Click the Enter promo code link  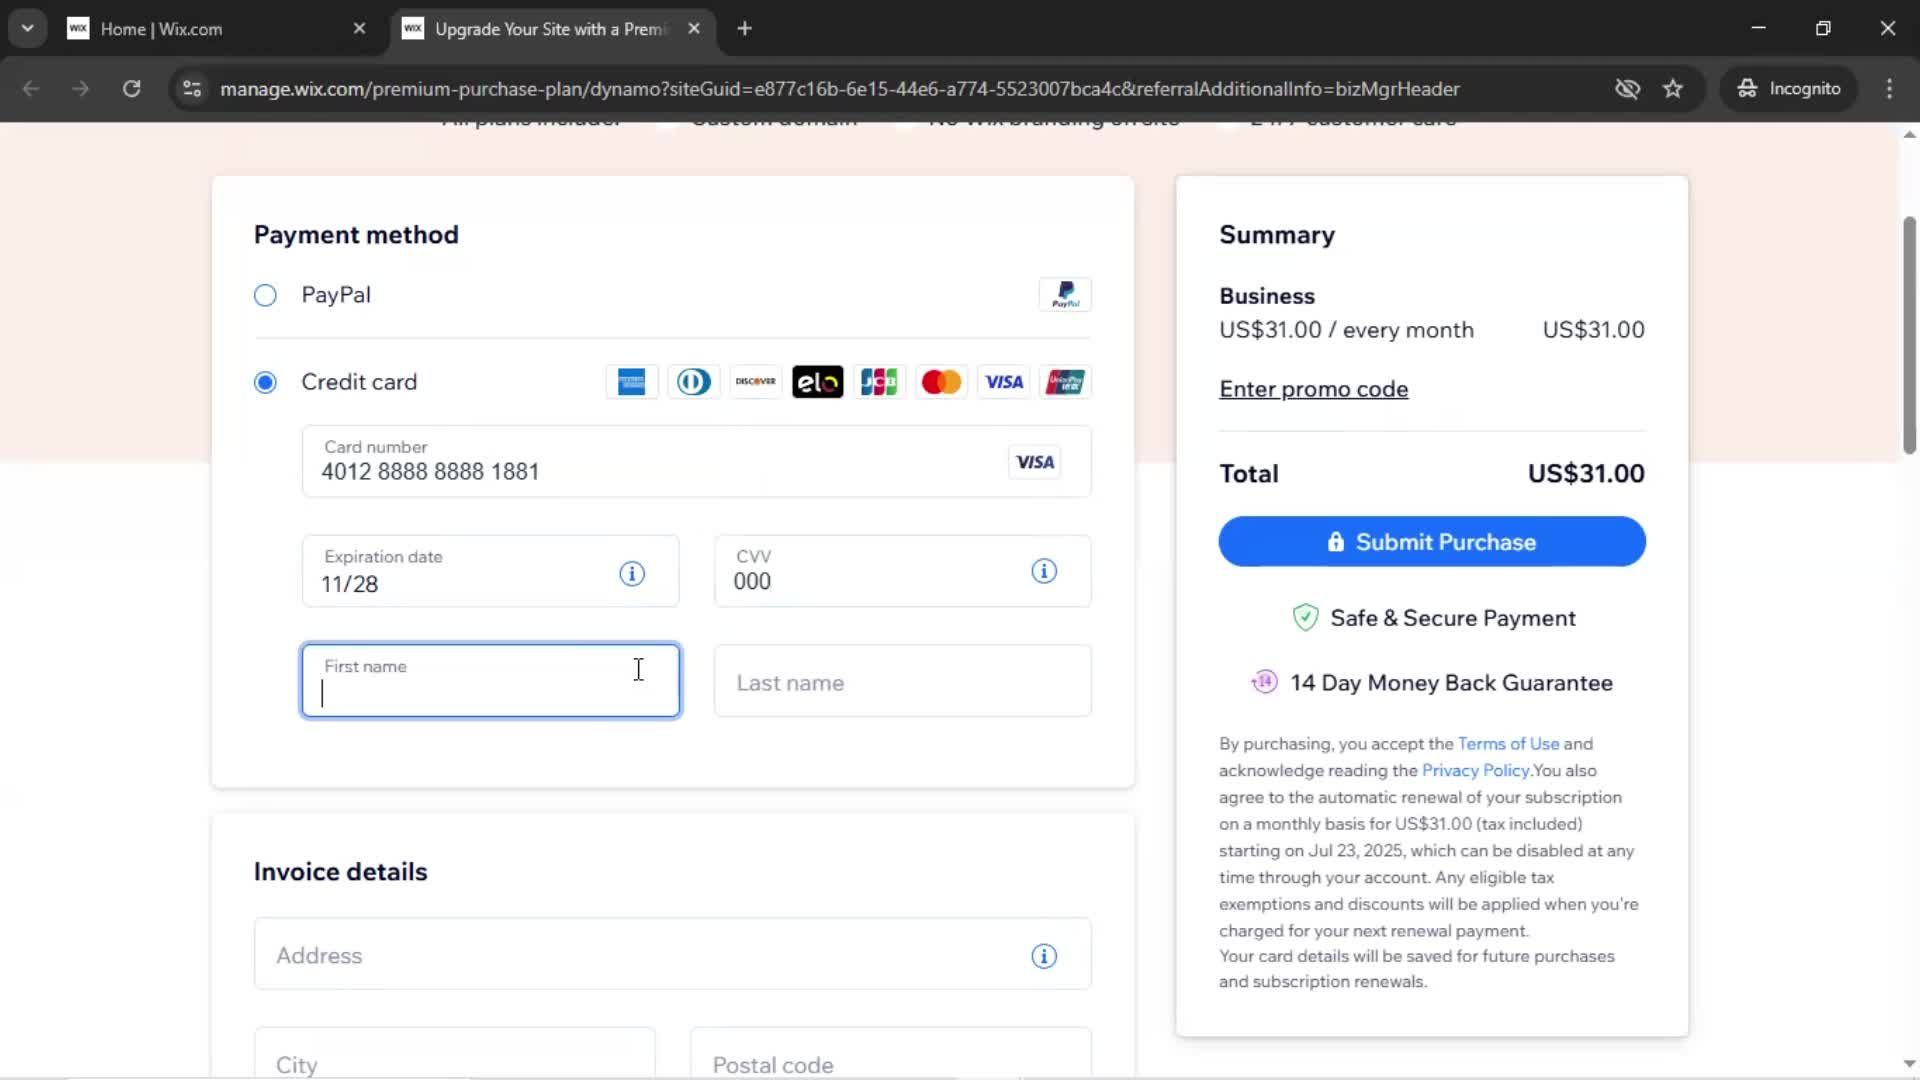pos(1313,389)
